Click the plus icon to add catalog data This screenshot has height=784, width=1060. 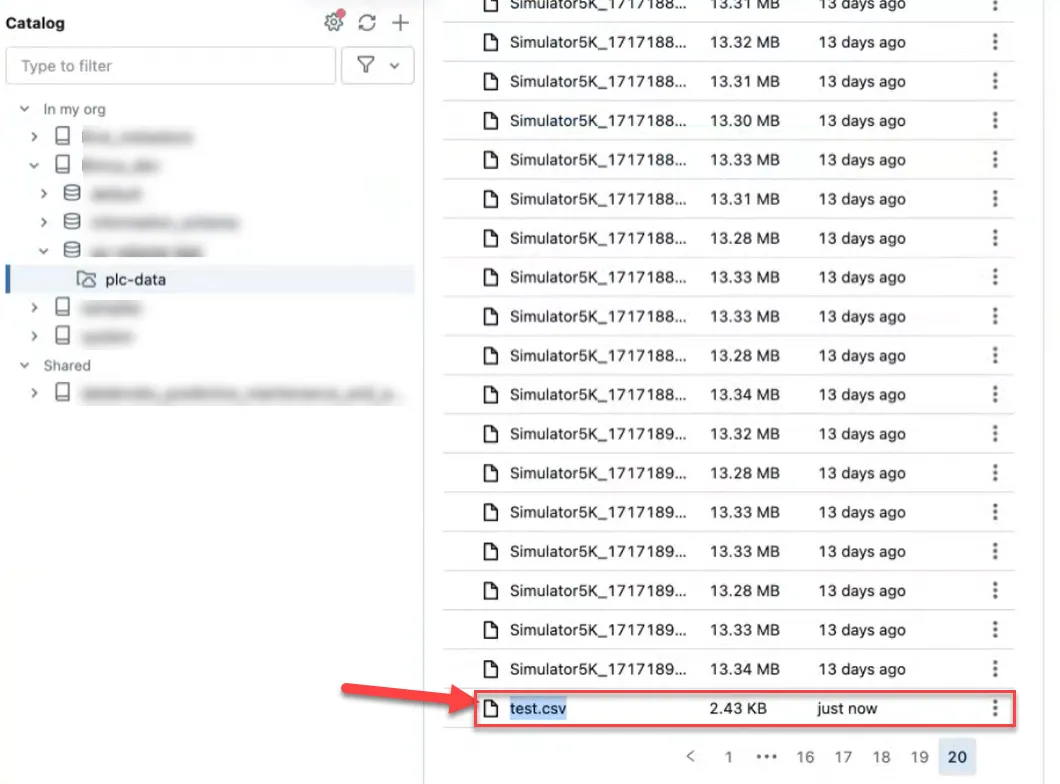[x=400, y=22]
